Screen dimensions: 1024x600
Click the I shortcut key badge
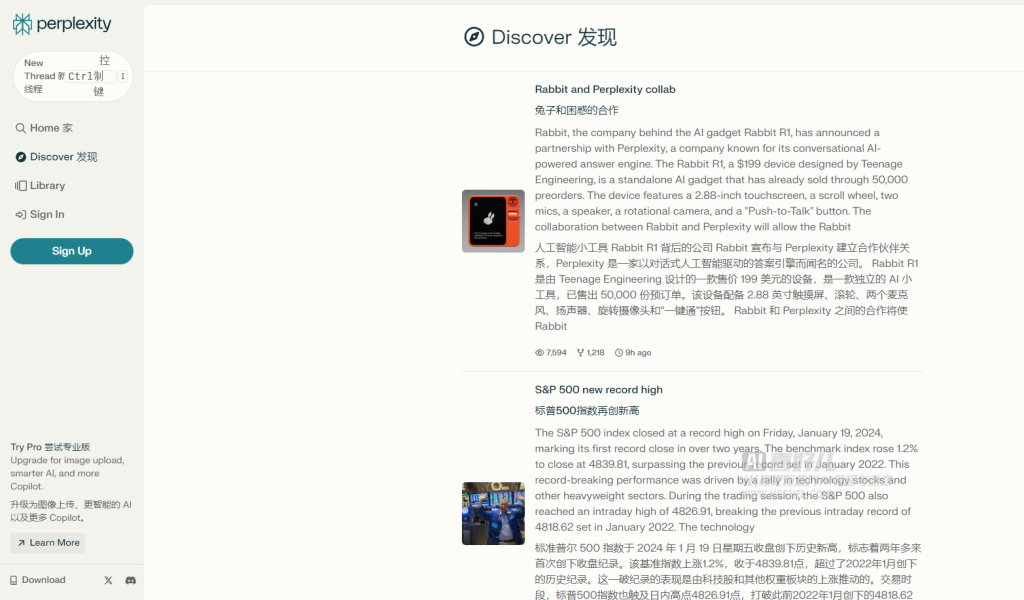(x=122, y=76)
